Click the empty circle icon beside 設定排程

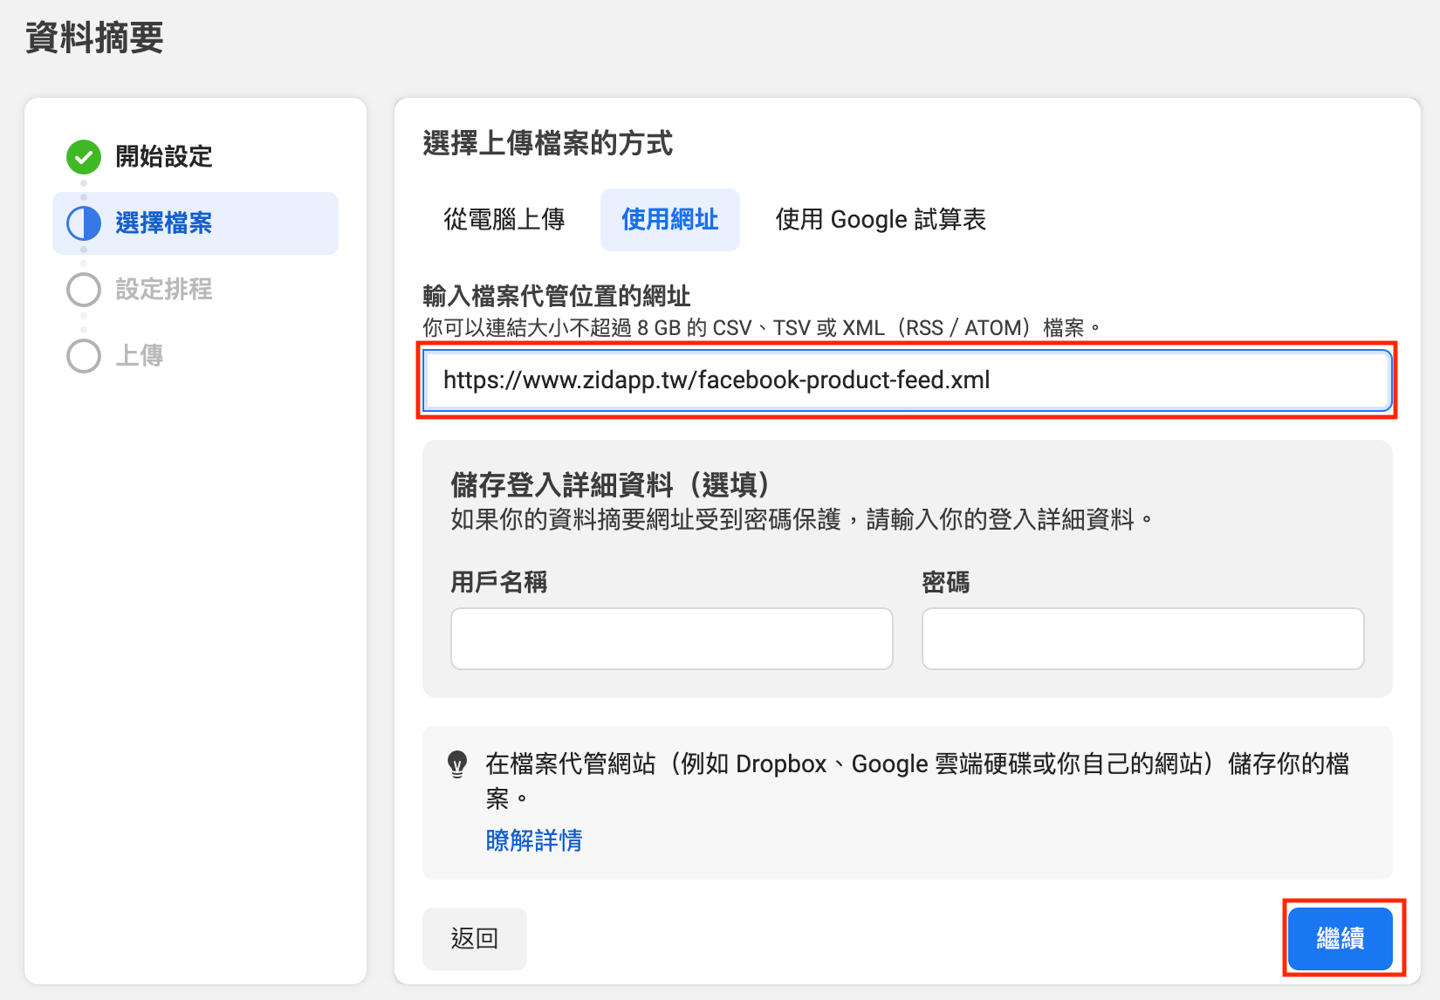click(84, 290)
